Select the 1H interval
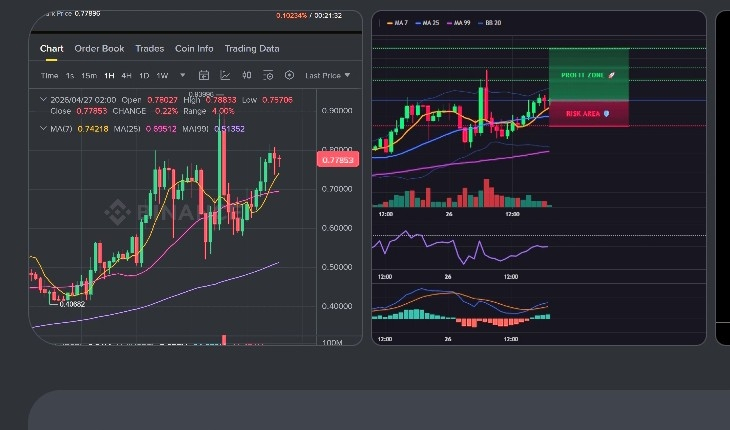The image size is (730, 430). point(109,75)
